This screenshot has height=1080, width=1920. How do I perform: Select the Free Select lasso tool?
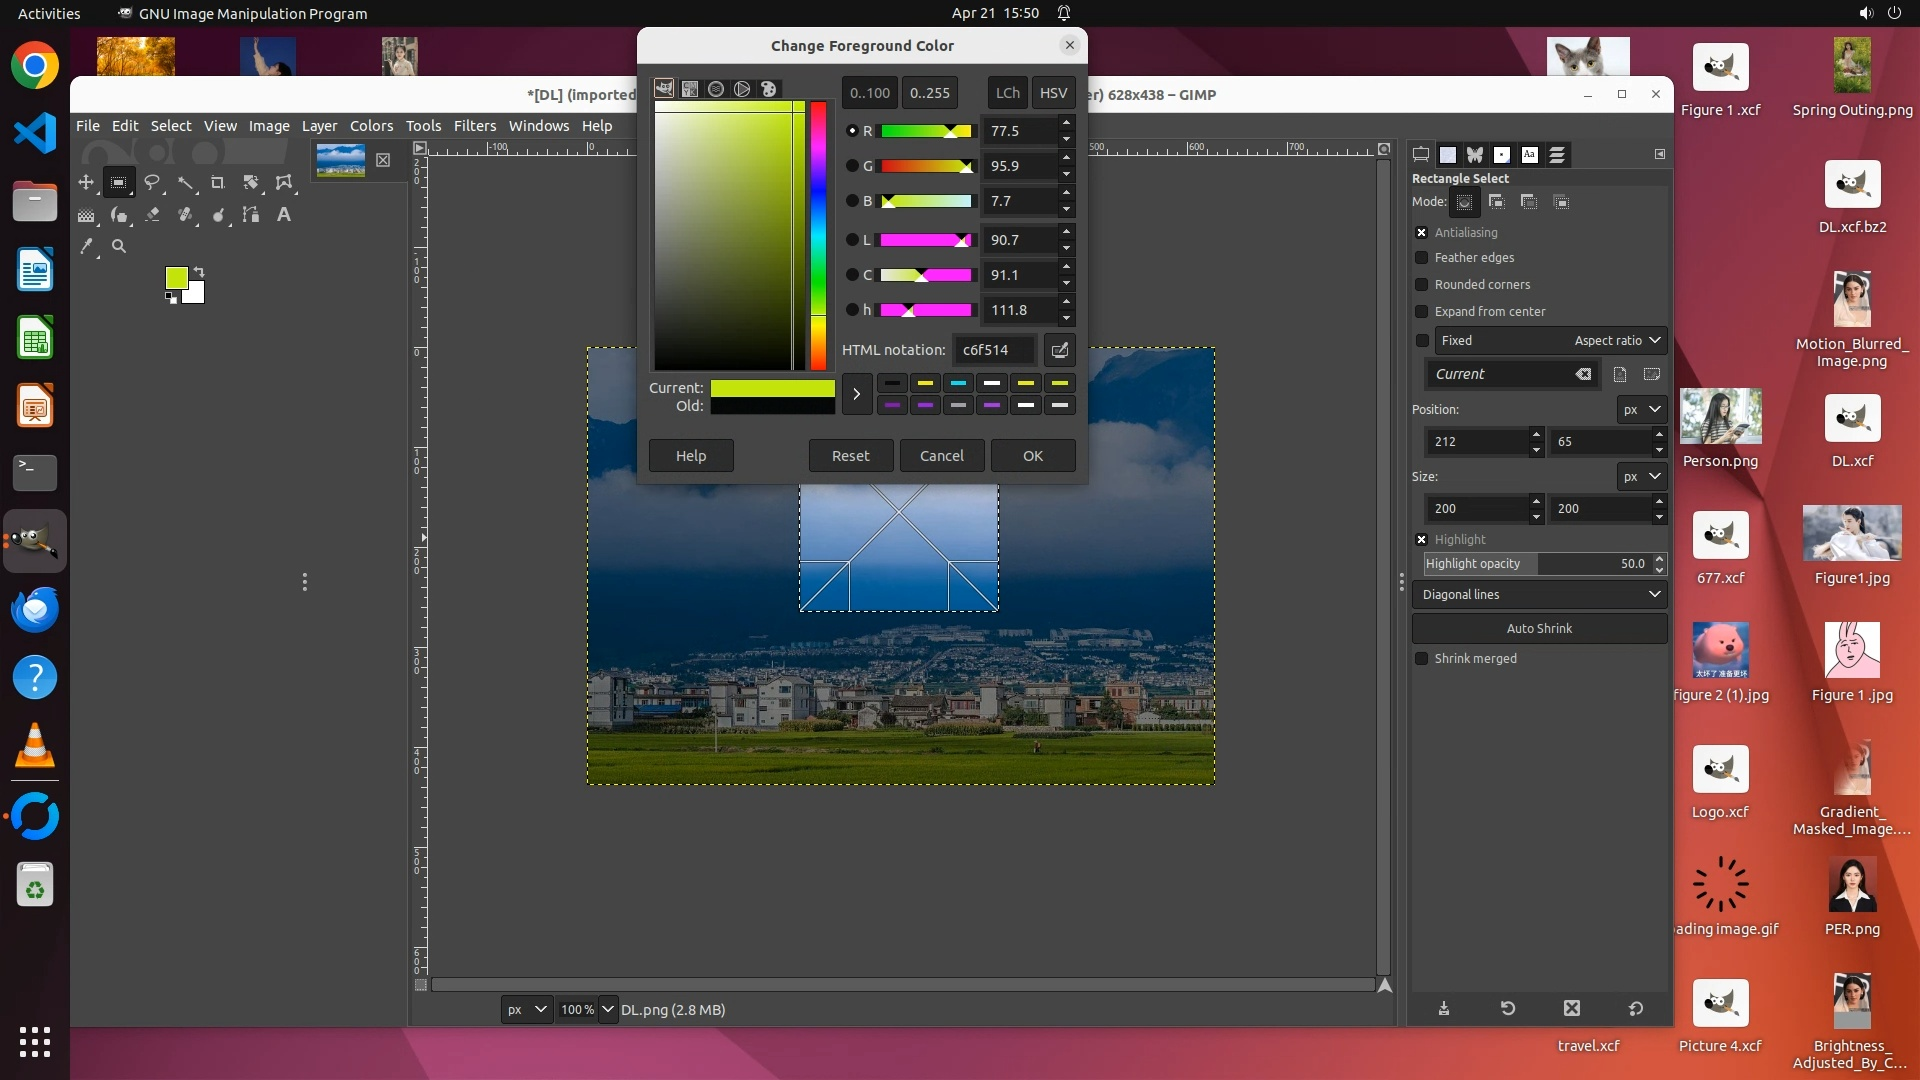pyautogui.click(x=152, y=183)
